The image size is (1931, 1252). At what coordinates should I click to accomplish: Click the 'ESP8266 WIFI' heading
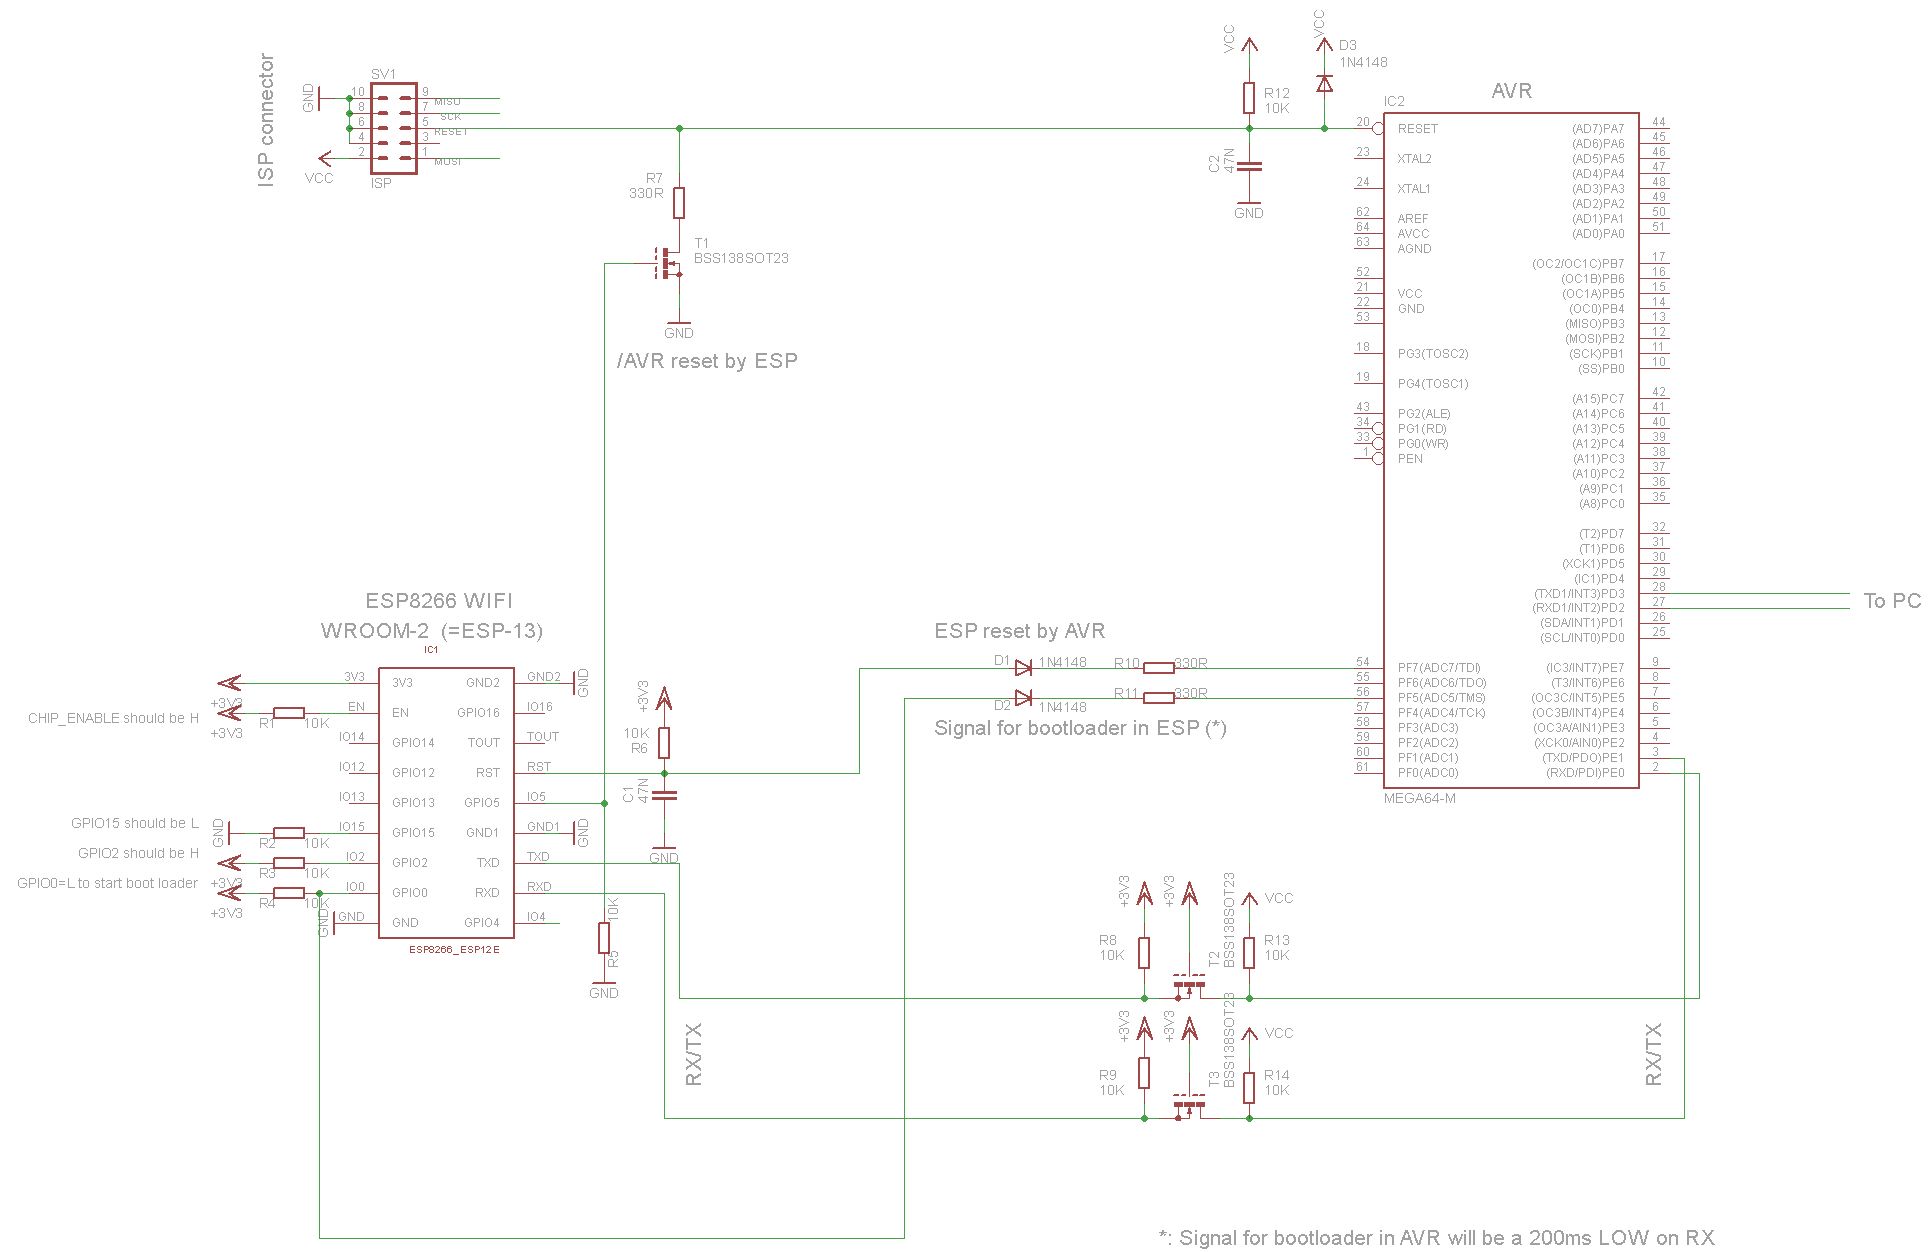tap(439, 600)
